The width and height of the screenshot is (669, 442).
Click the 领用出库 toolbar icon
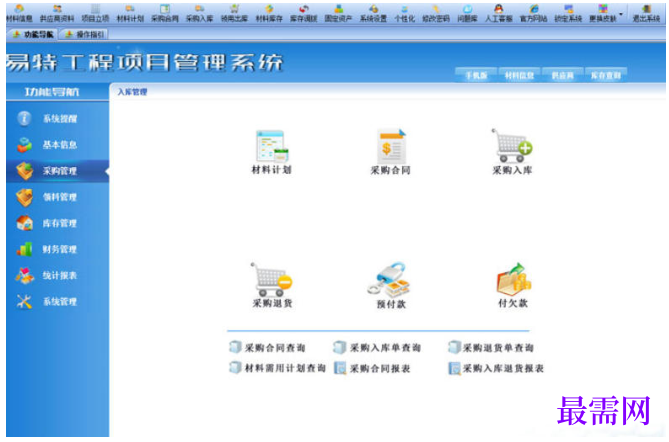click(234, 13)
